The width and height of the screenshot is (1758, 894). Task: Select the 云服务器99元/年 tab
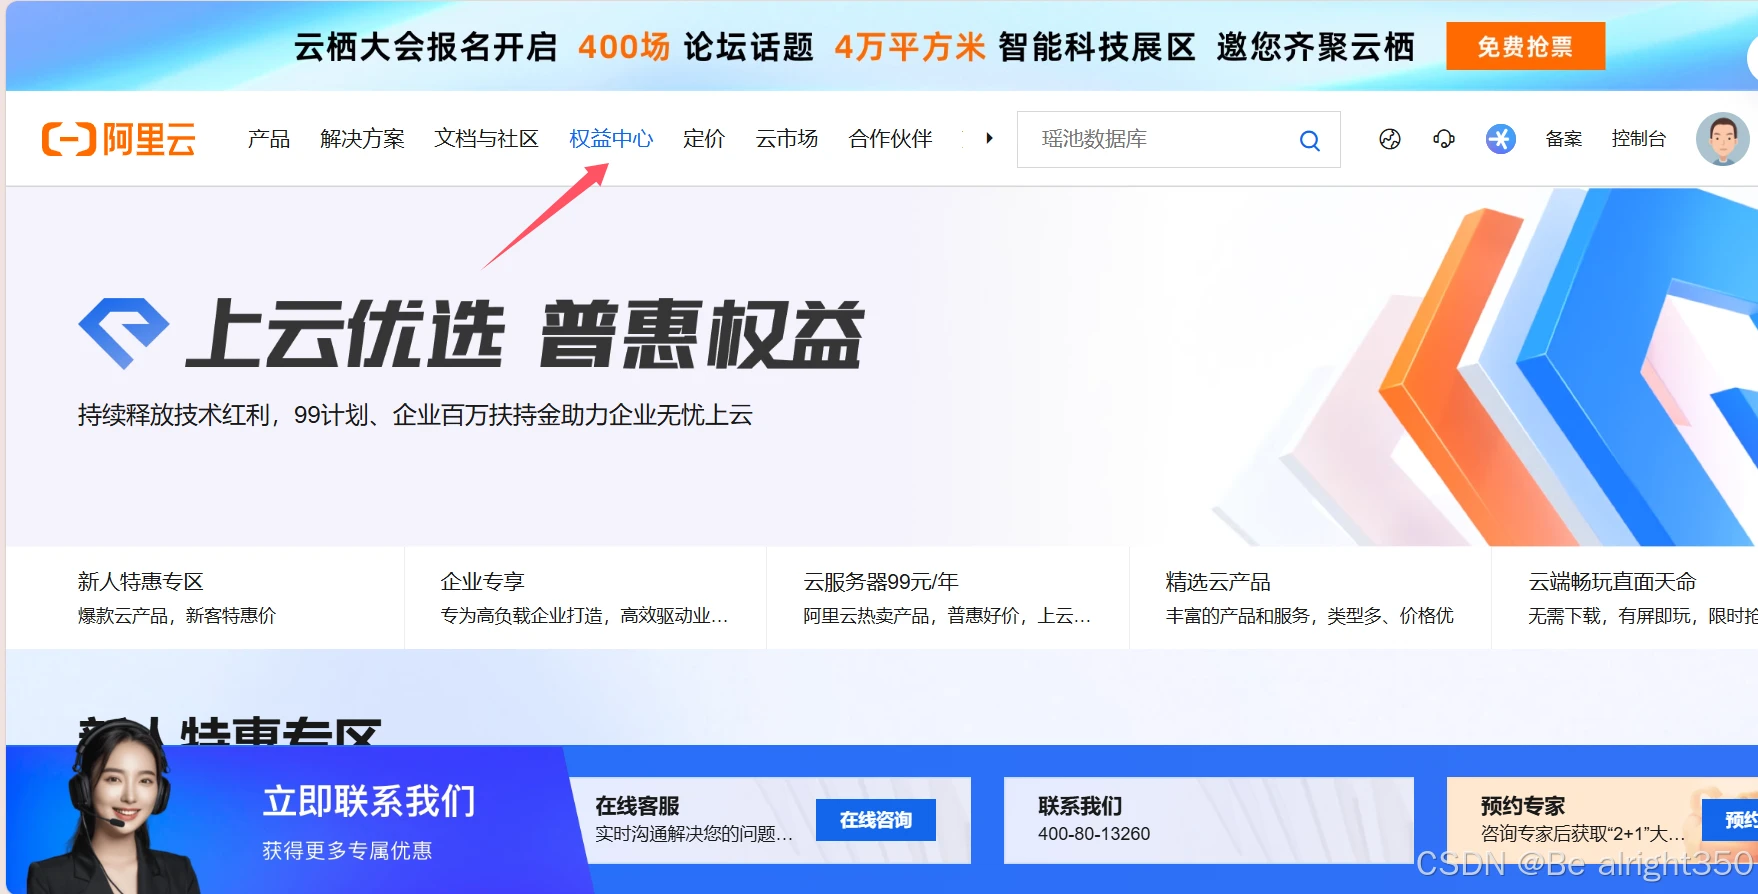click(948, 597)
